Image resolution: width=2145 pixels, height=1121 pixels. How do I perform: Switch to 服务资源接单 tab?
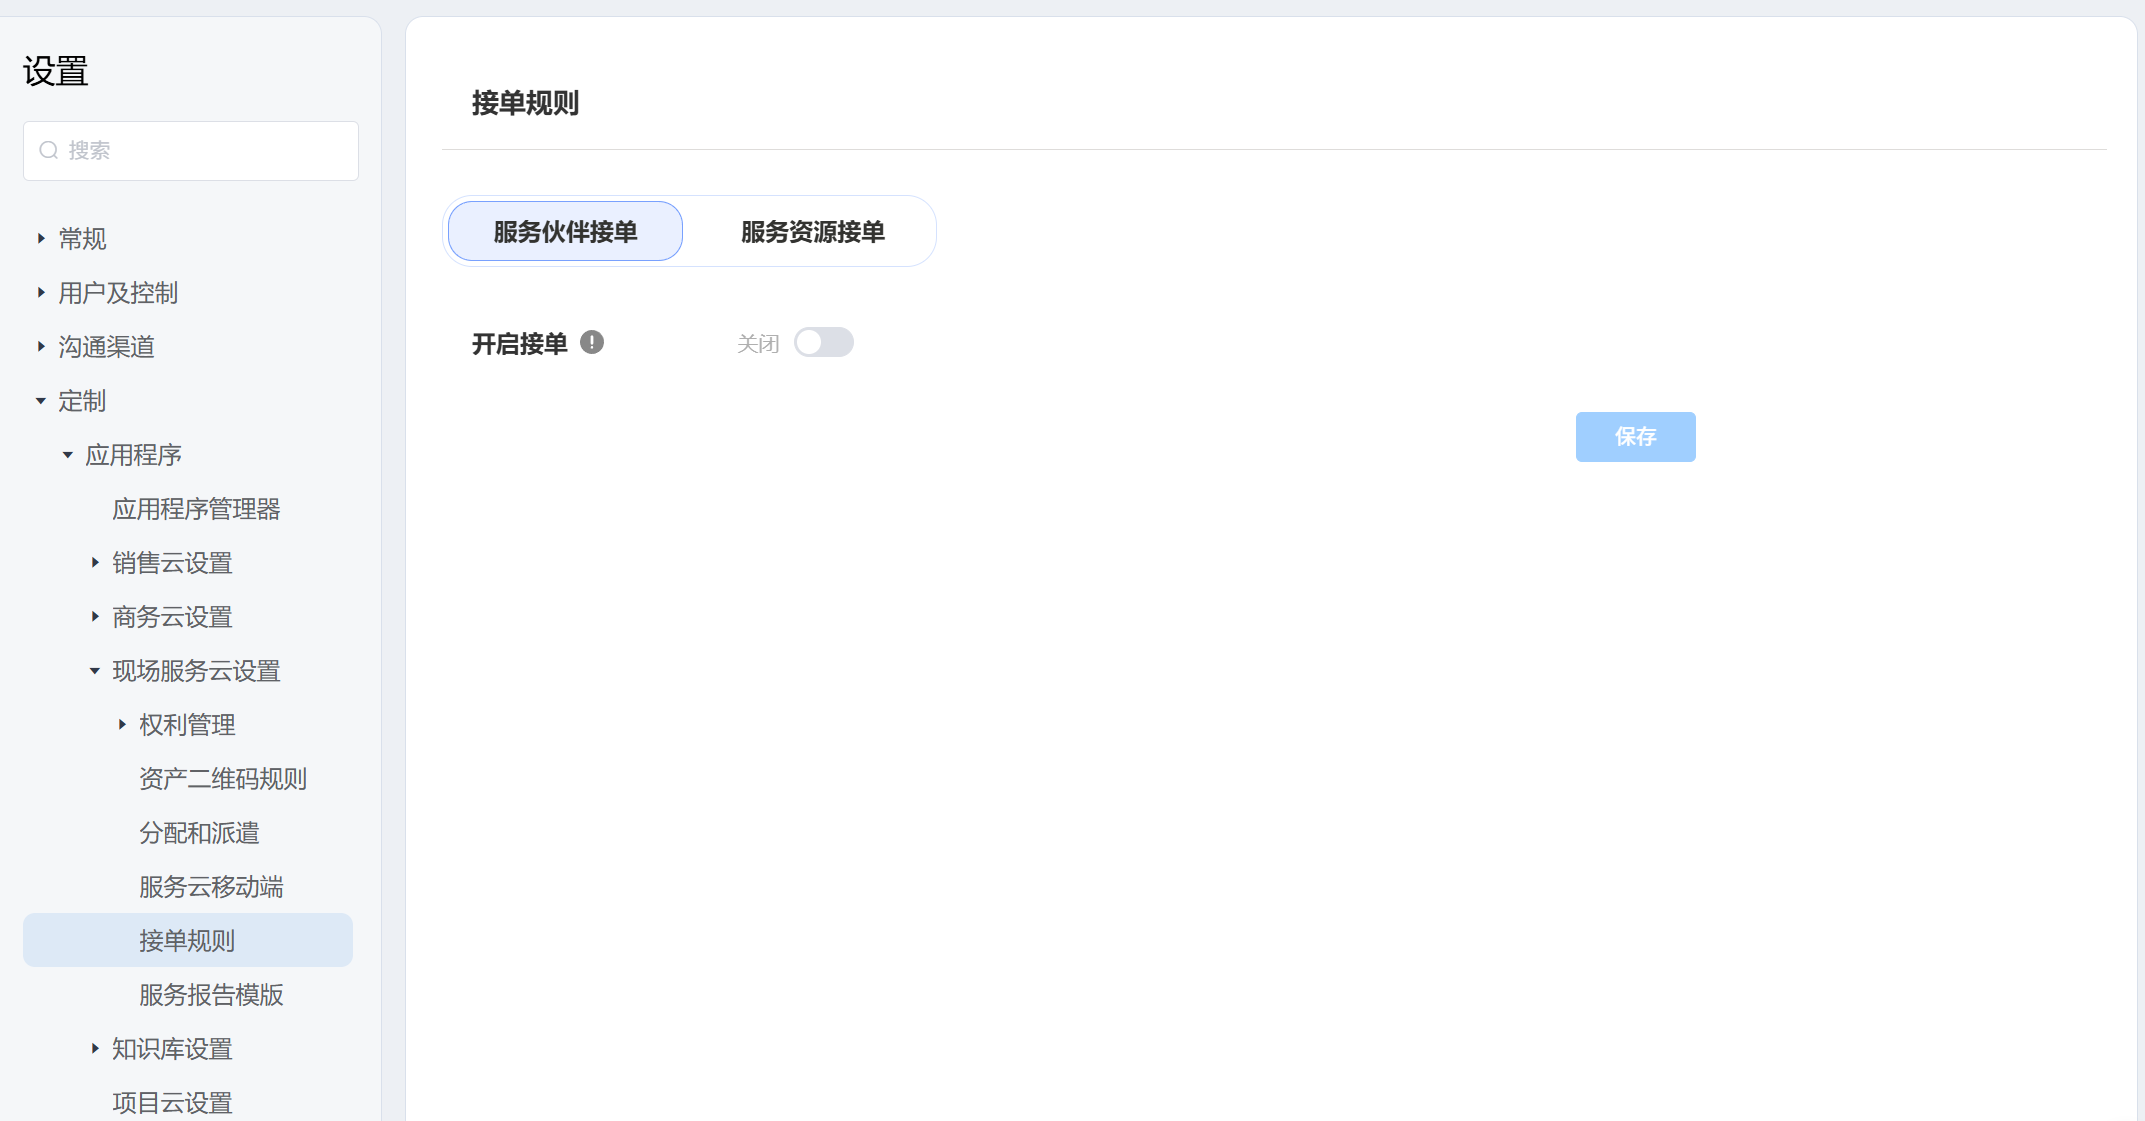pos(812,232)
